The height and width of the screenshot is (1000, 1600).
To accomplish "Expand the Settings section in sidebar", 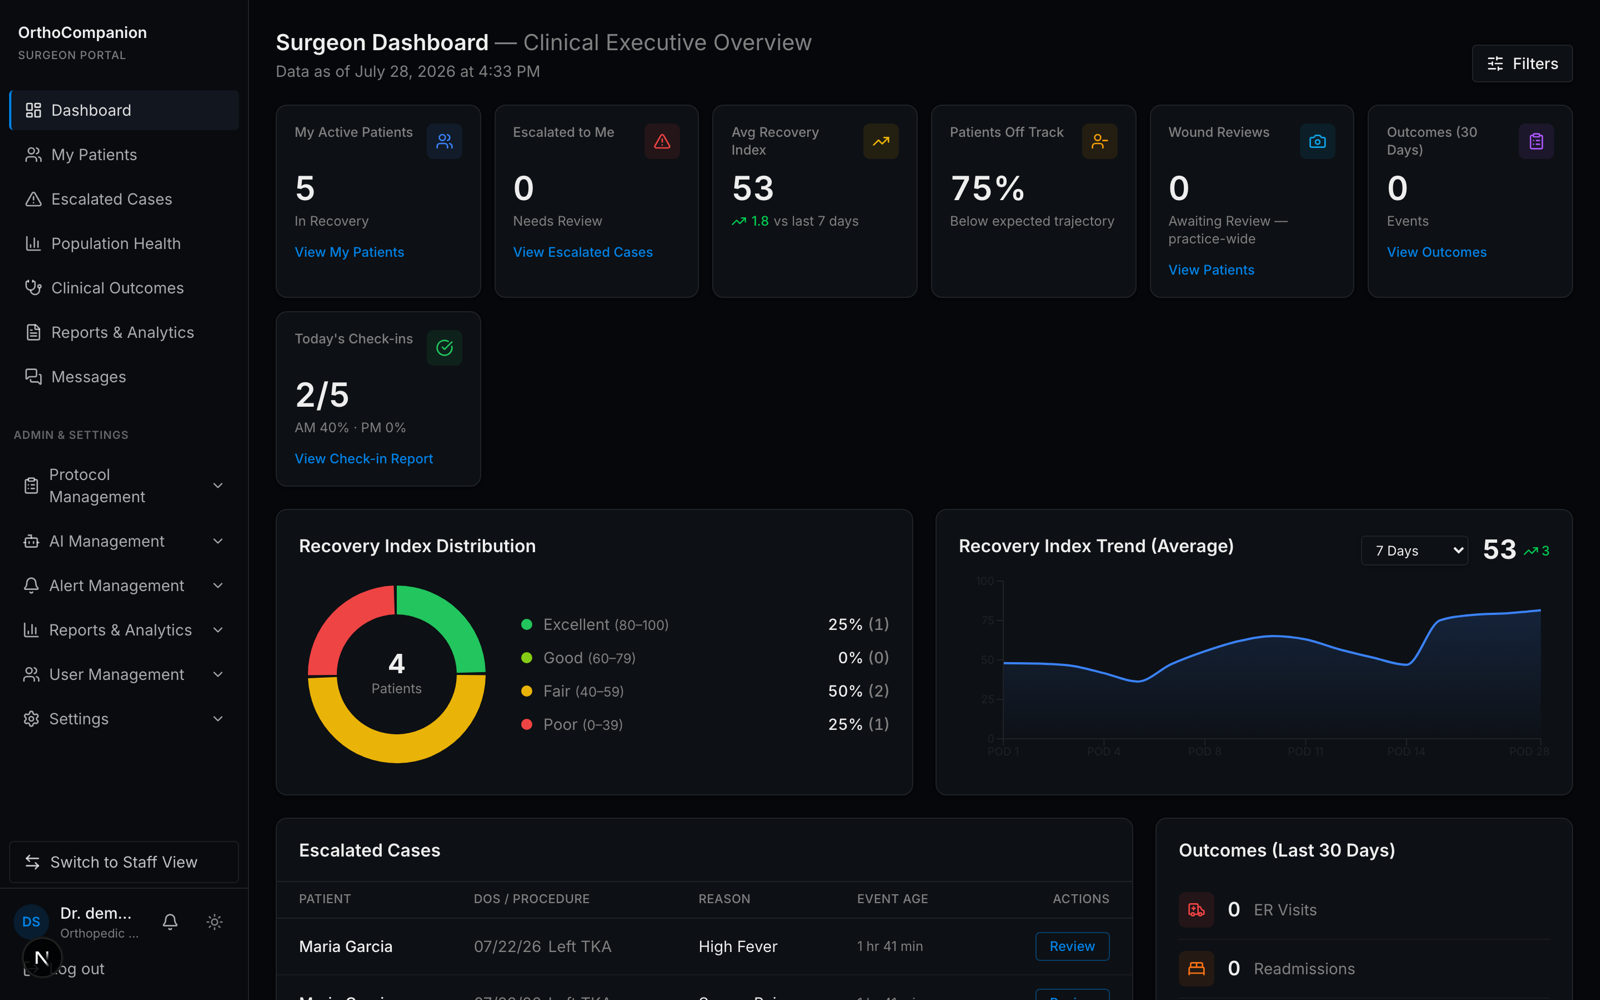I will coord(124,719).
